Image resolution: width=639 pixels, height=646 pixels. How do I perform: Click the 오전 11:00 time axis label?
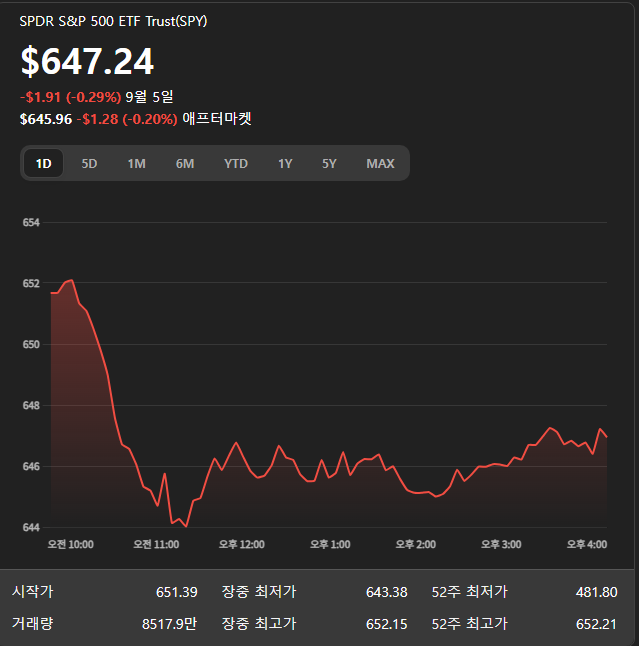(156, 544)
